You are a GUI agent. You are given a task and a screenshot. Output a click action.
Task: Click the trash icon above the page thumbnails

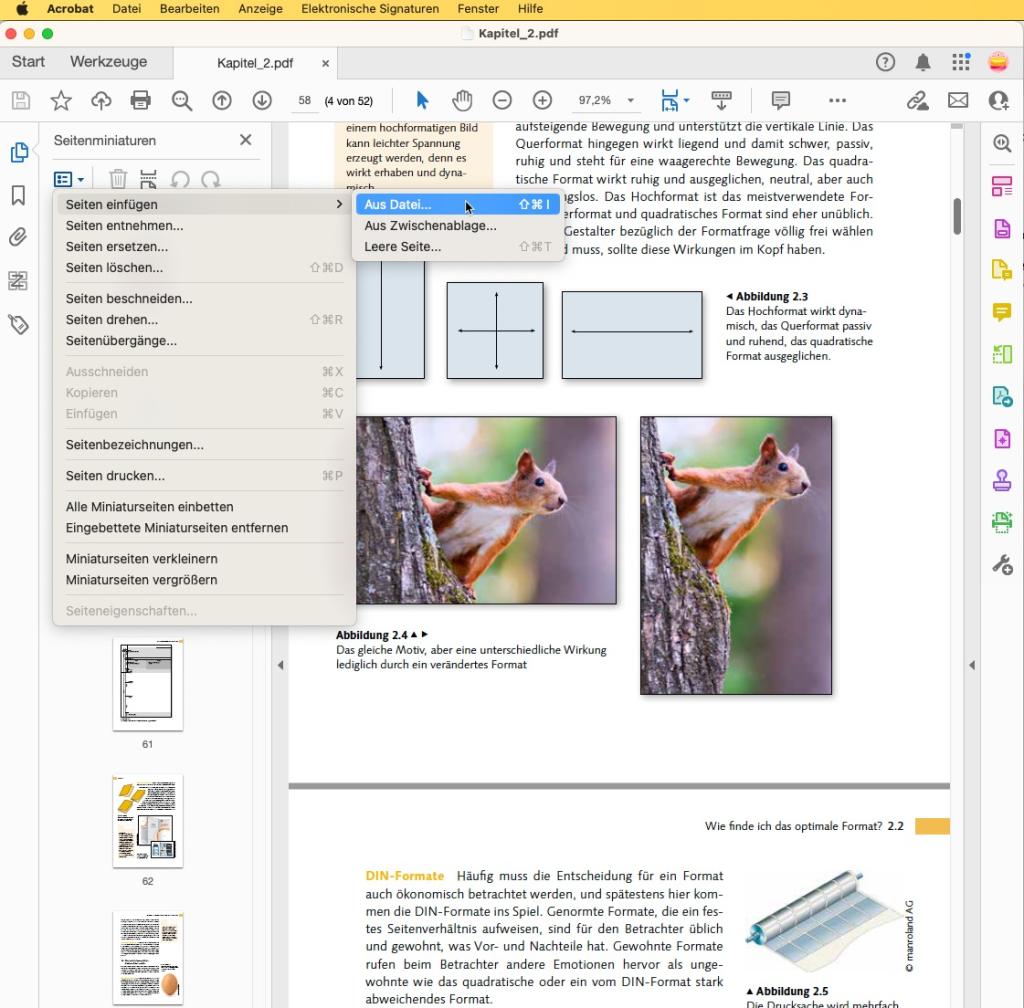point(118,179)
